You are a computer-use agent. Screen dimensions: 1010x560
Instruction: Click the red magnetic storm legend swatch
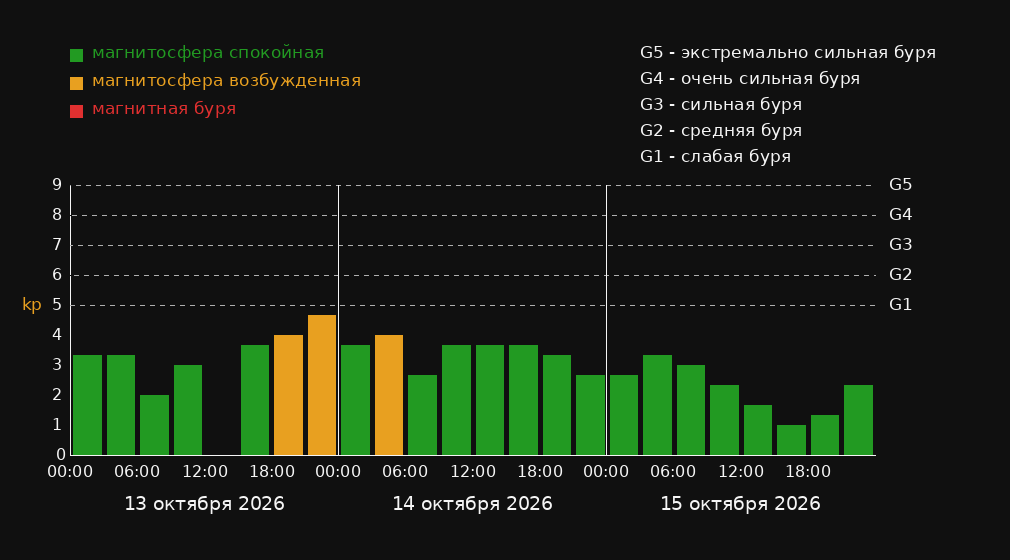point(77,111)
